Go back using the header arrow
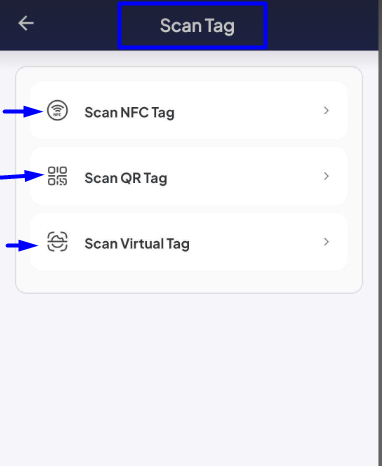The height and width of the screenshot is (466, 382). pos(26,24)
